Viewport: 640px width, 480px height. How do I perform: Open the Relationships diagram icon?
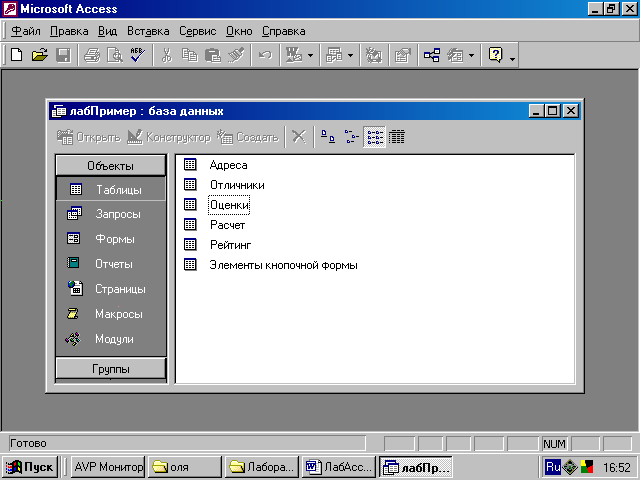432,55
